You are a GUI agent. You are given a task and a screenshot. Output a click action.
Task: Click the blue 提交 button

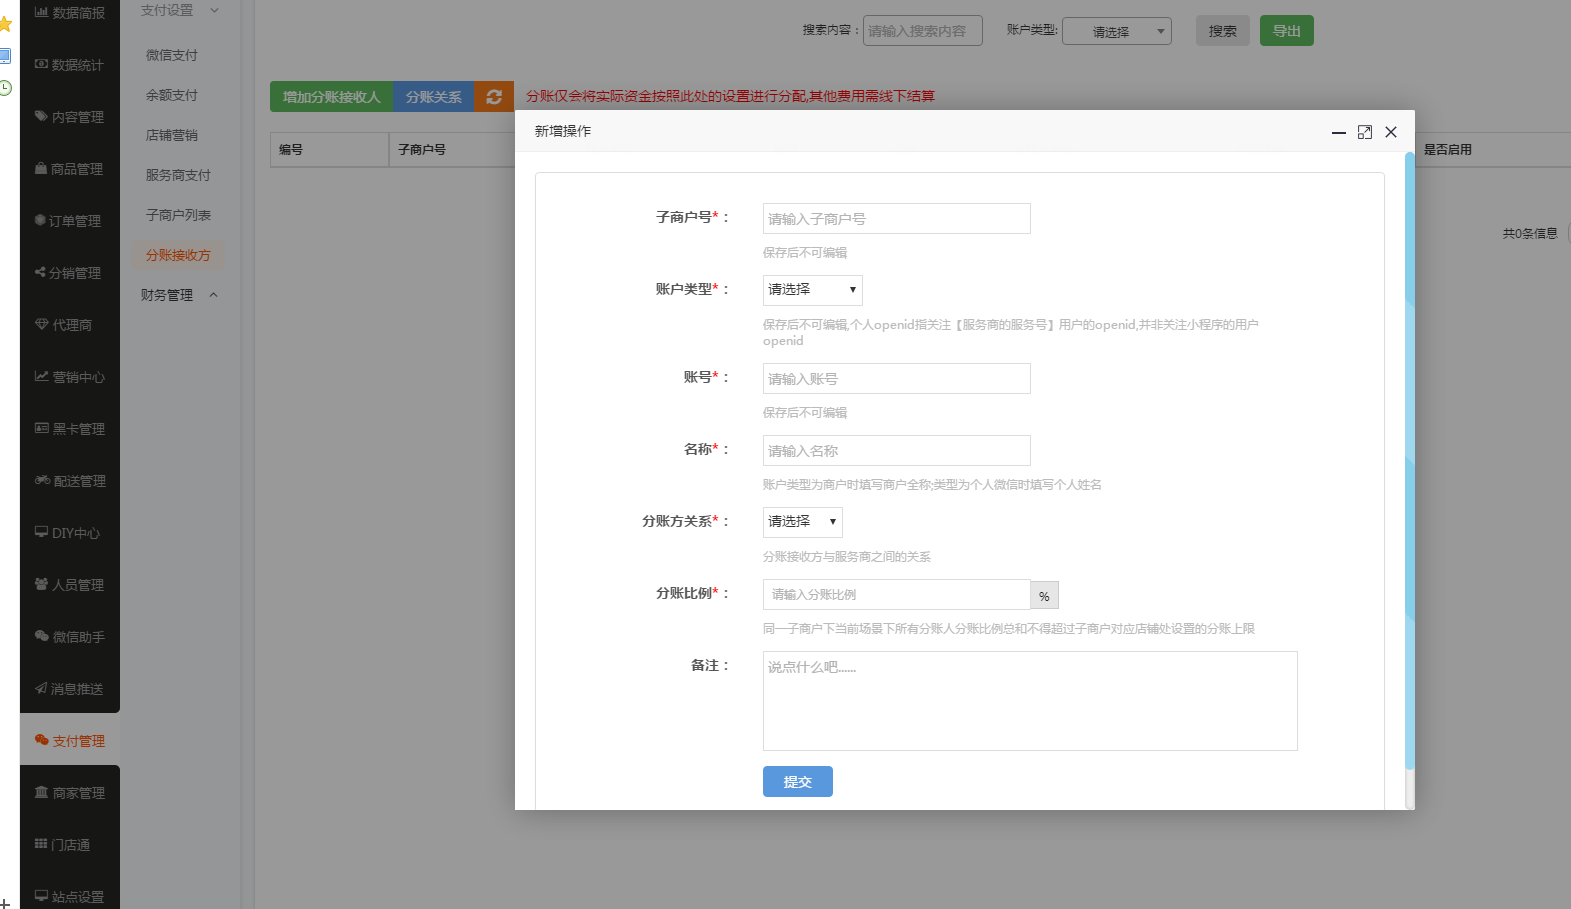(x=797, y=782)
